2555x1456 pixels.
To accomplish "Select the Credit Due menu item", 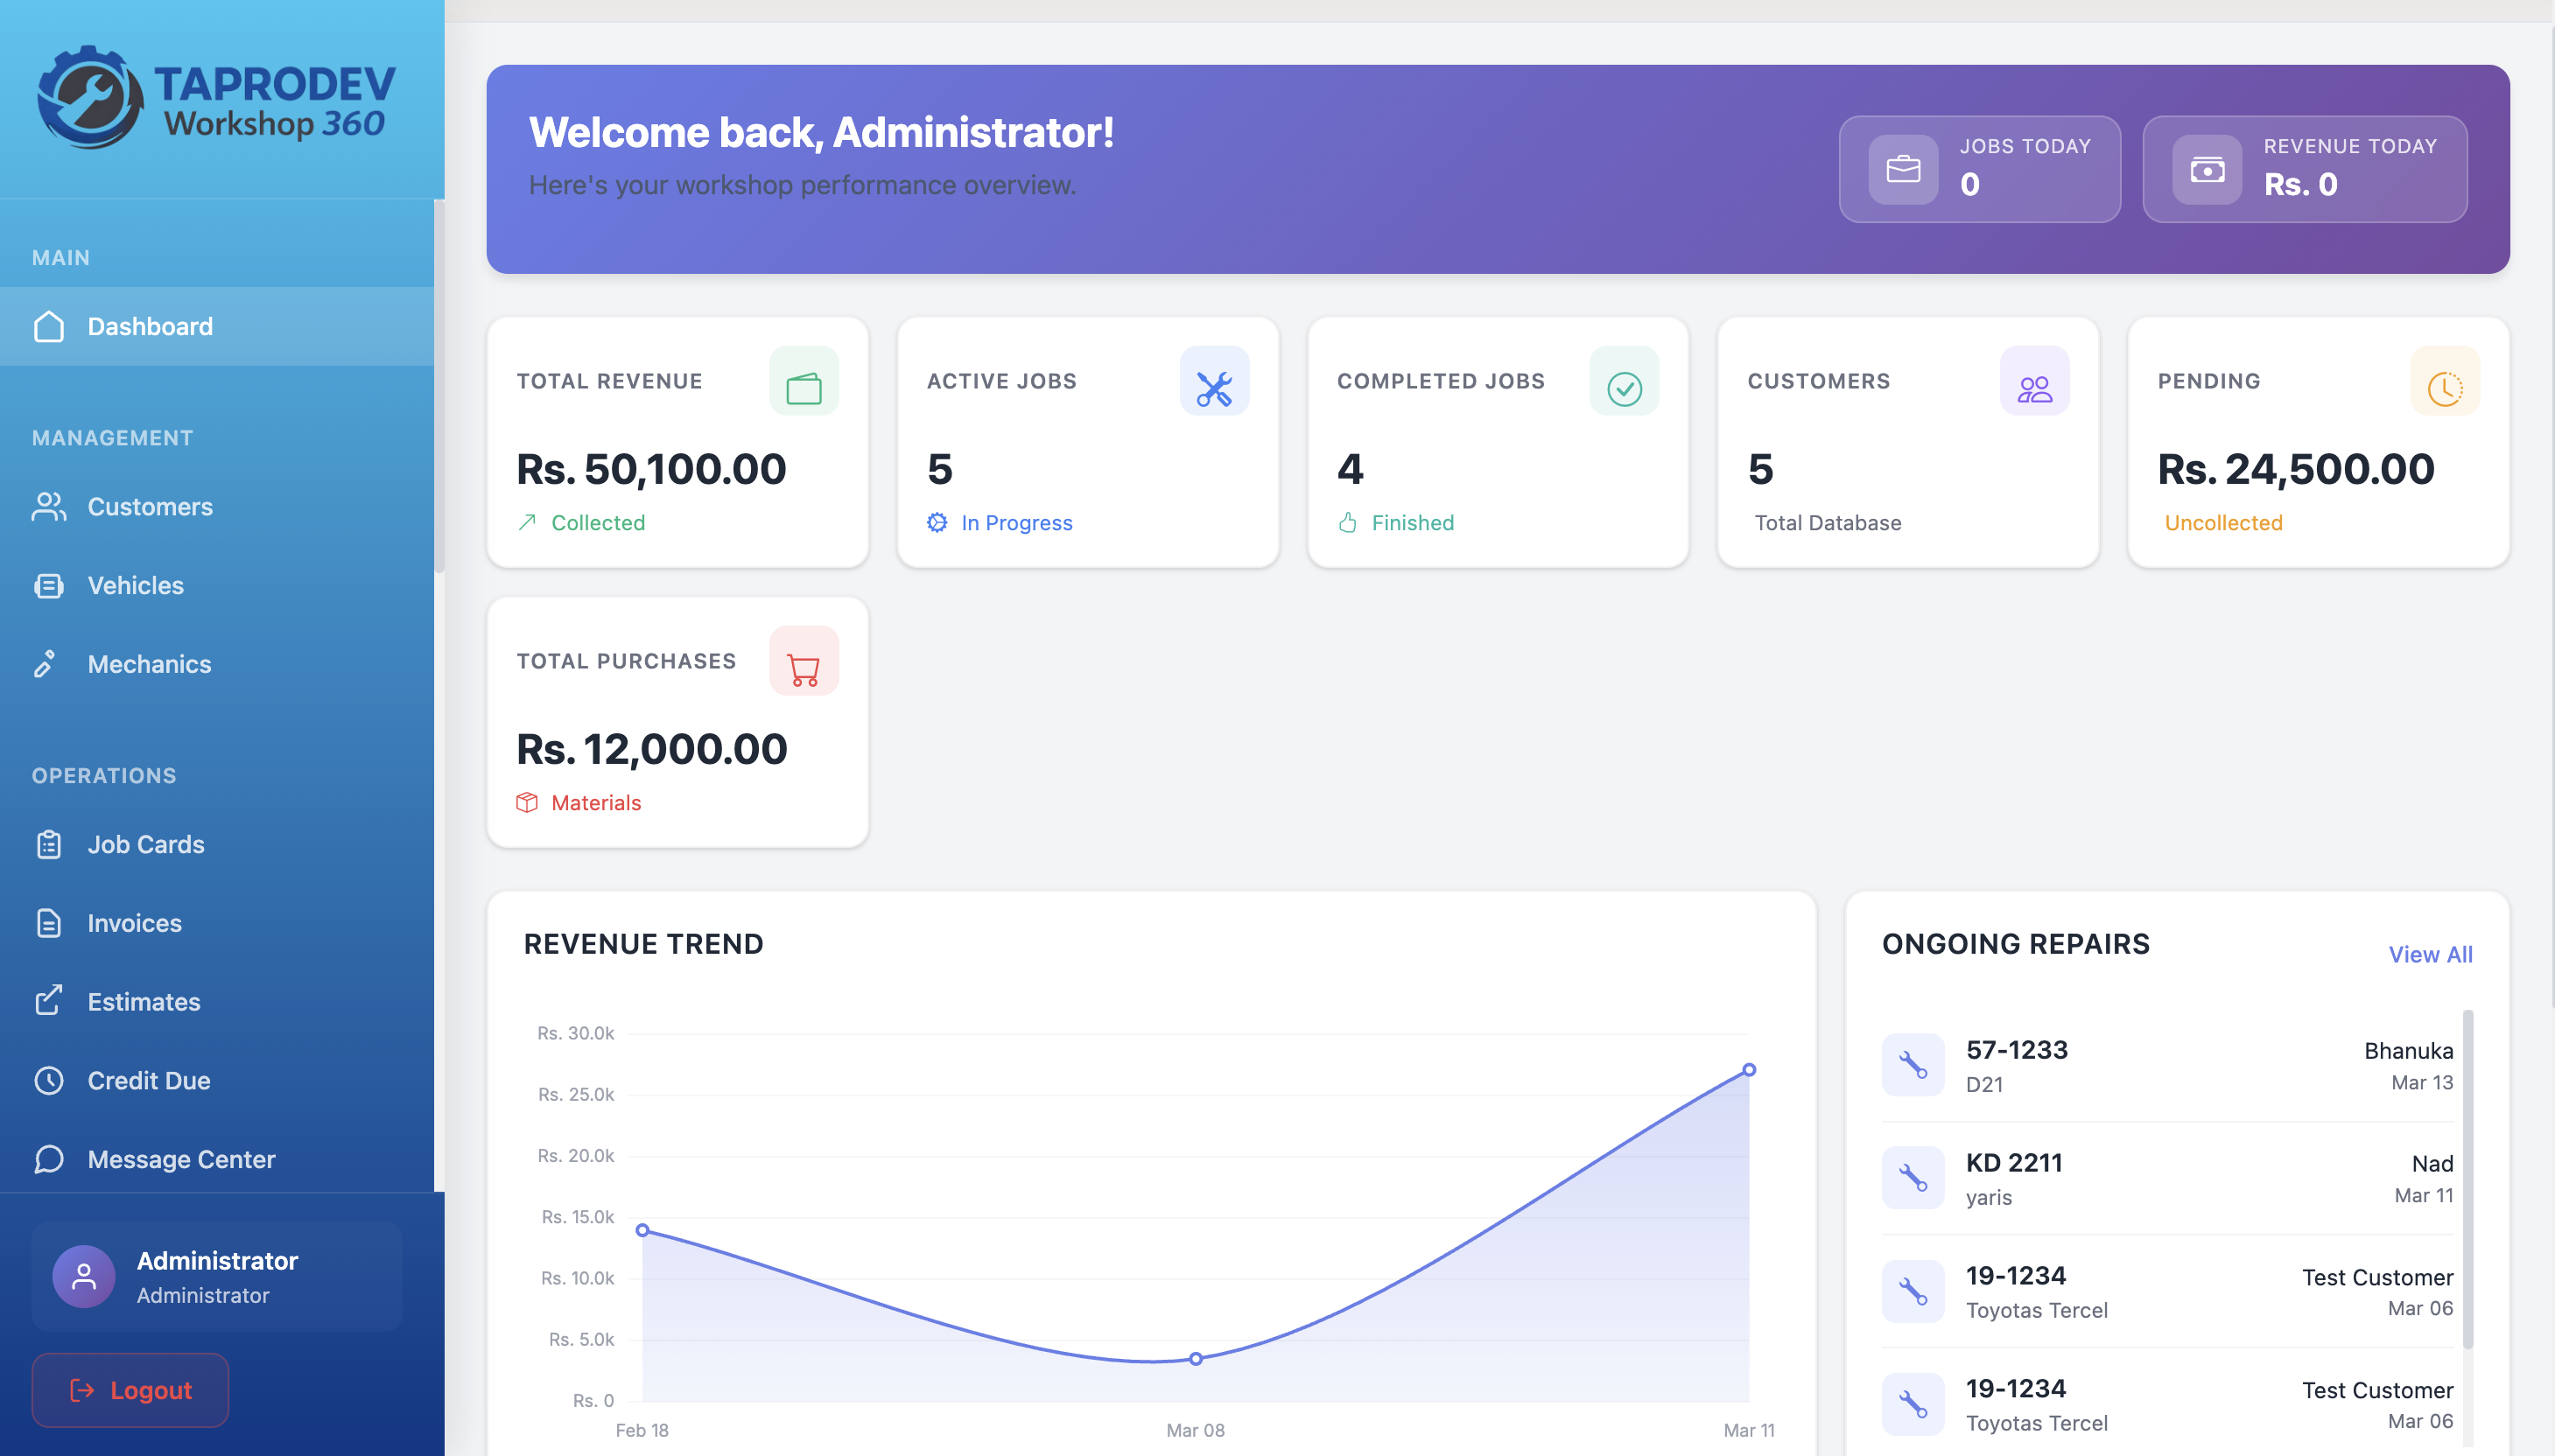I will click(x=148, y=1080).
